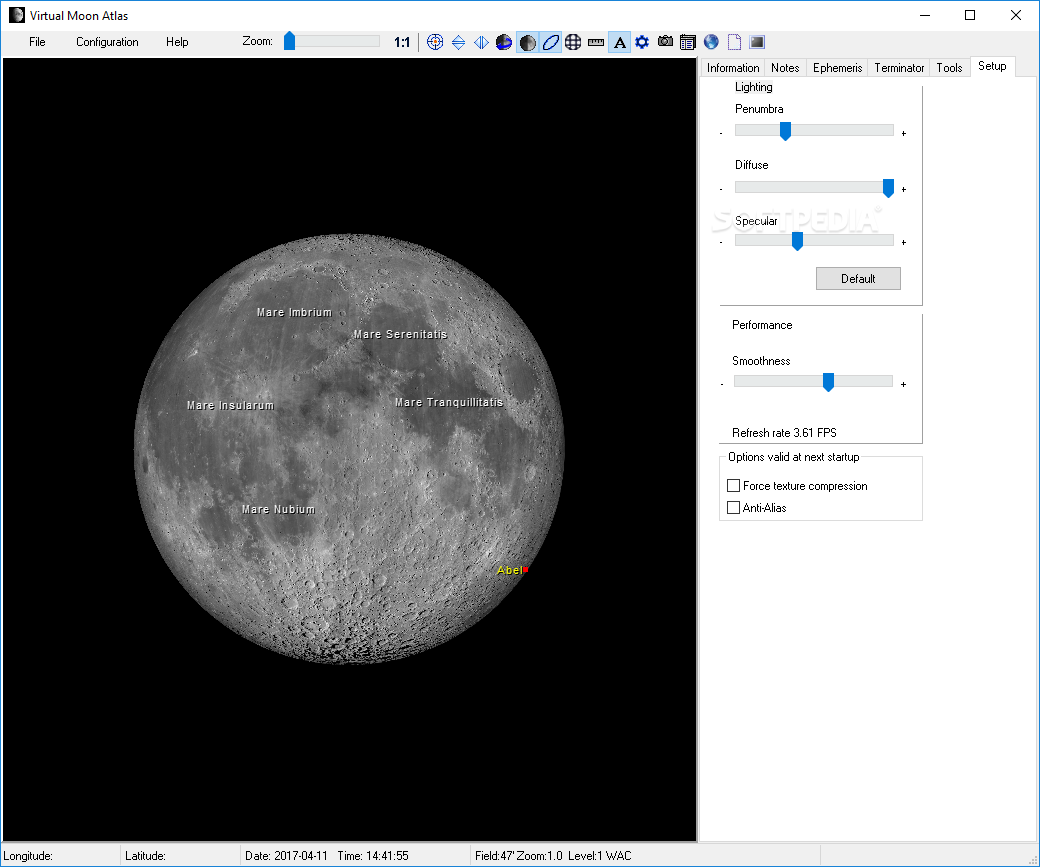Click the Default lighting button
Screen dimensions: 1040x867
(x=858, y=279)
